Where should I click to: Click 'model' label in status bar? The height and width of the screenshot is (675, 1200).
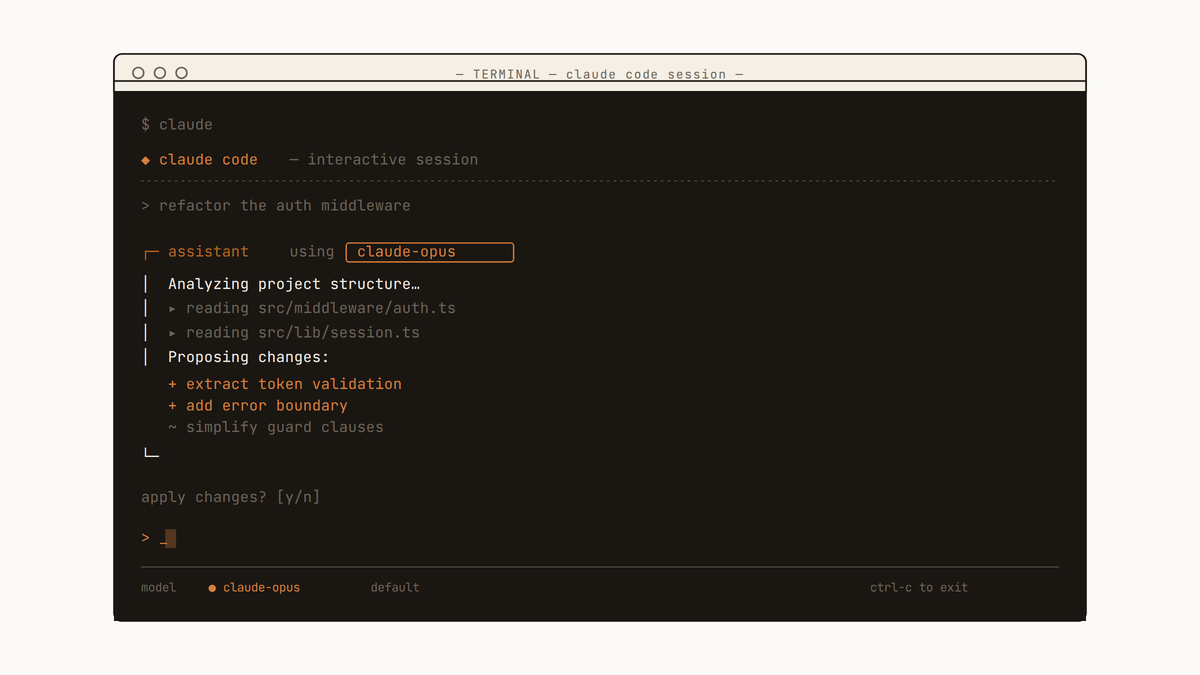[158, 588]
